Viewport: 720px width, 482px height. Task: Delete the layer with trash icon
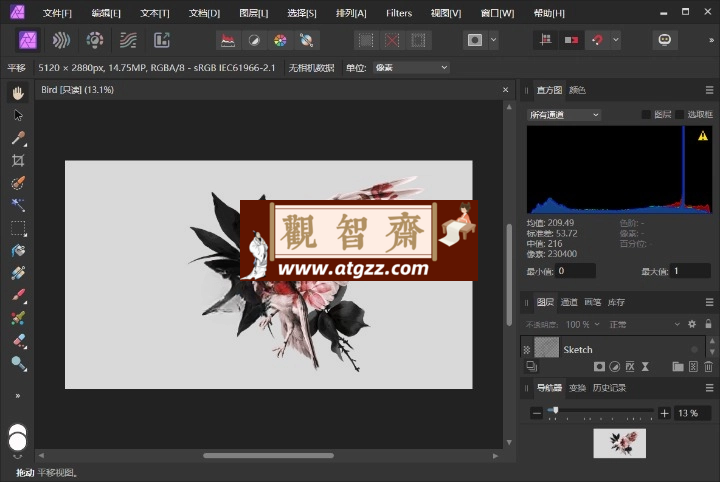point(709,366)
